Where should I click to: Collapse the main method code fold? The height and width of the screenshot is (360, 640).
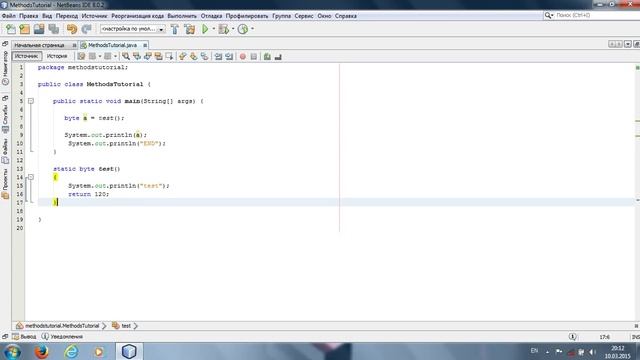point(31,101)
